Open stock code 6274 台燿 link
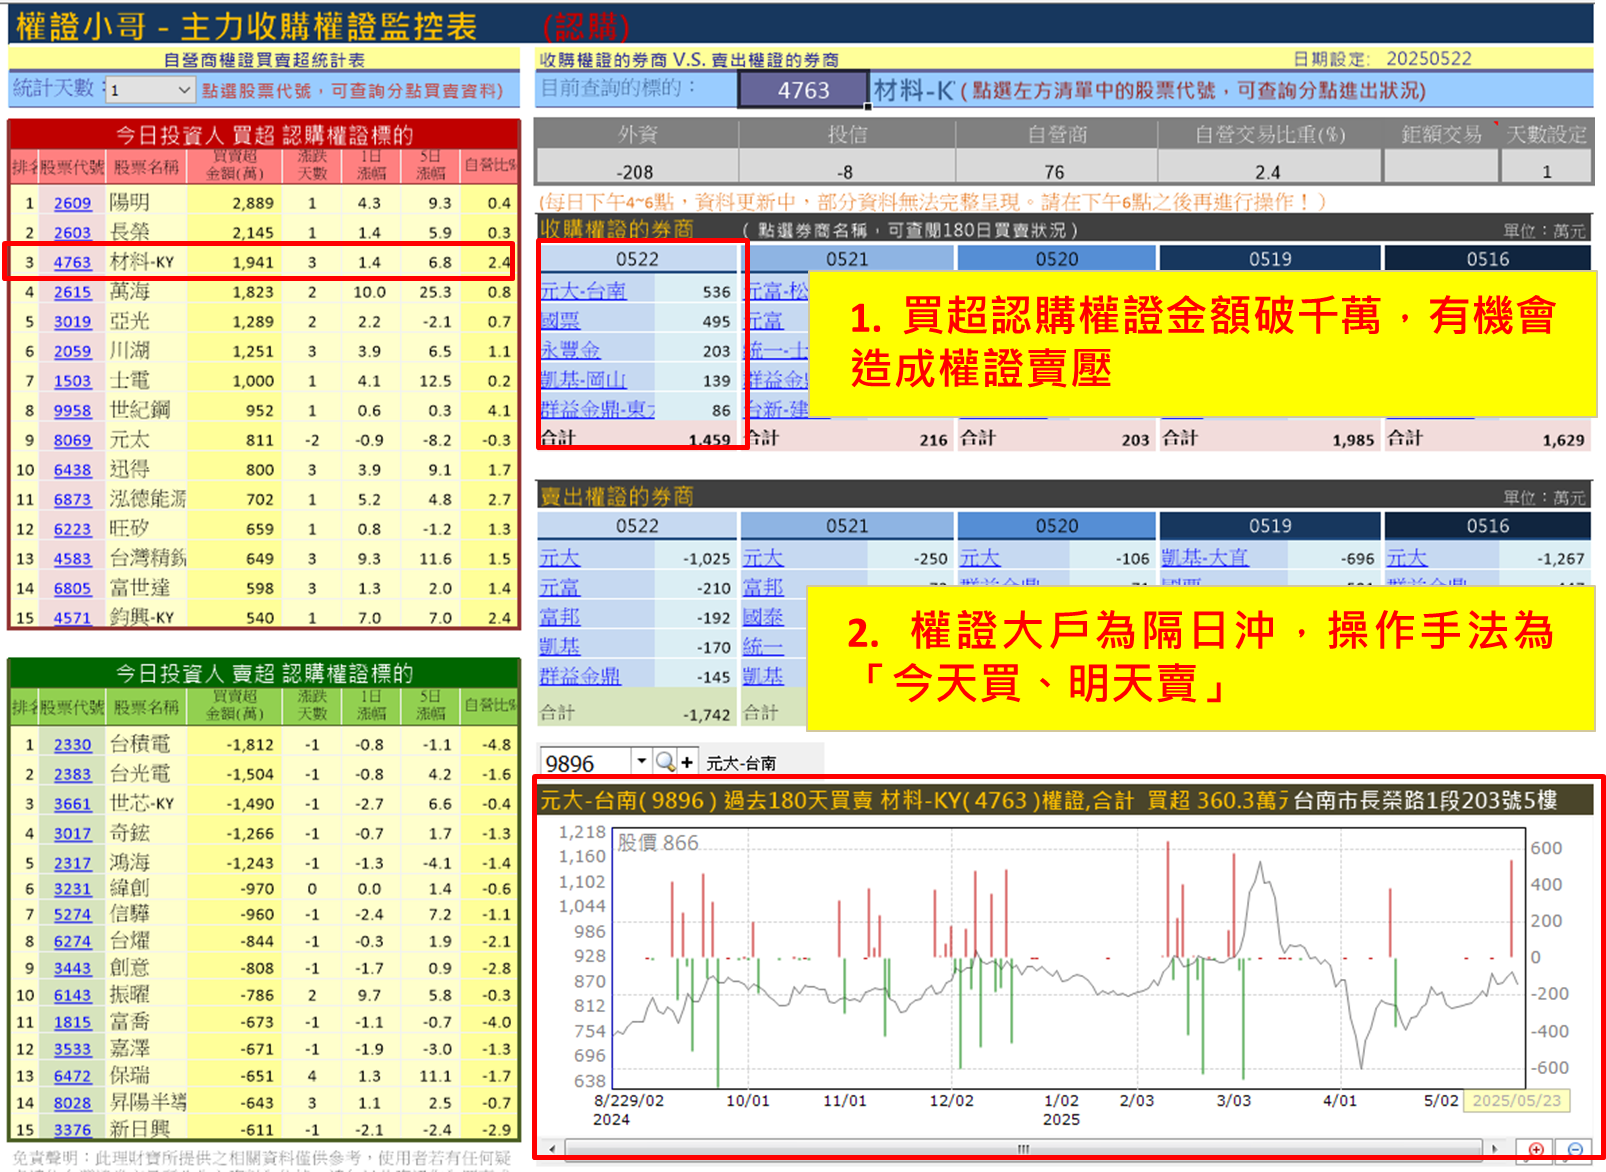The image size is (1606, 1172). pyautogui.click(x=72, y=942)
